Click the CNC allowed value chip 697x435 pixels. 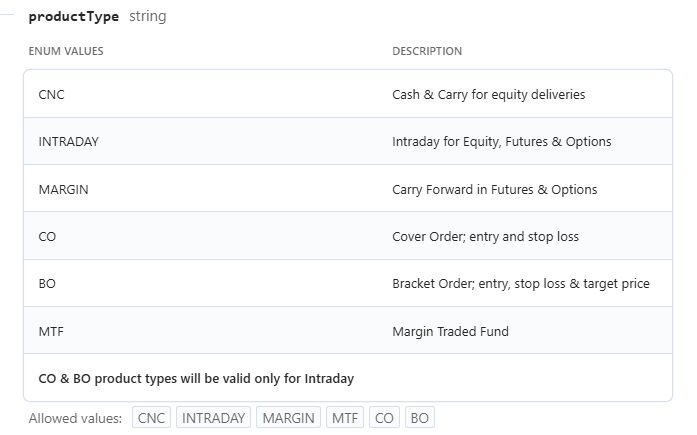click(x=151, y=418)
